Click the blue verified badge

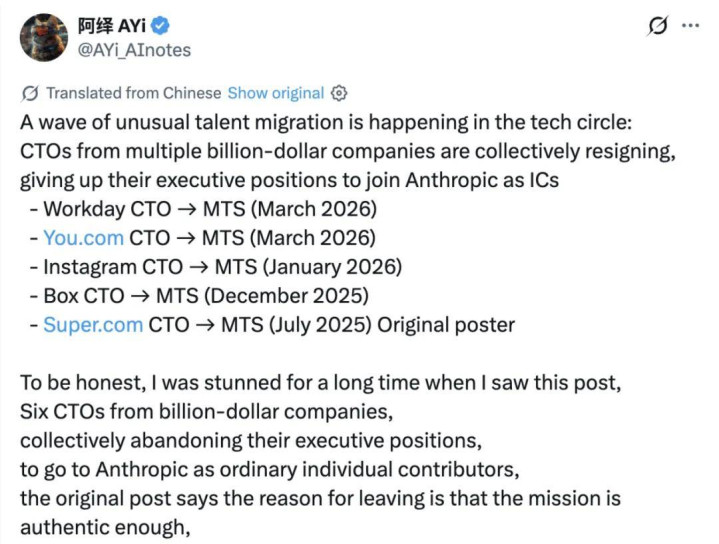pos(160,26)
